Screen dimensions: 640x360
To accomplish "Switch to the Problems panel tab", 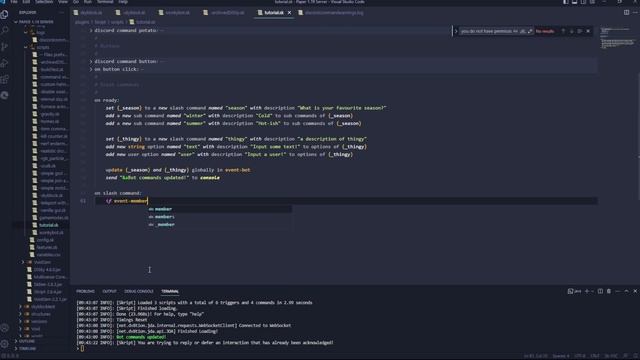I will [x=85, y=291].
